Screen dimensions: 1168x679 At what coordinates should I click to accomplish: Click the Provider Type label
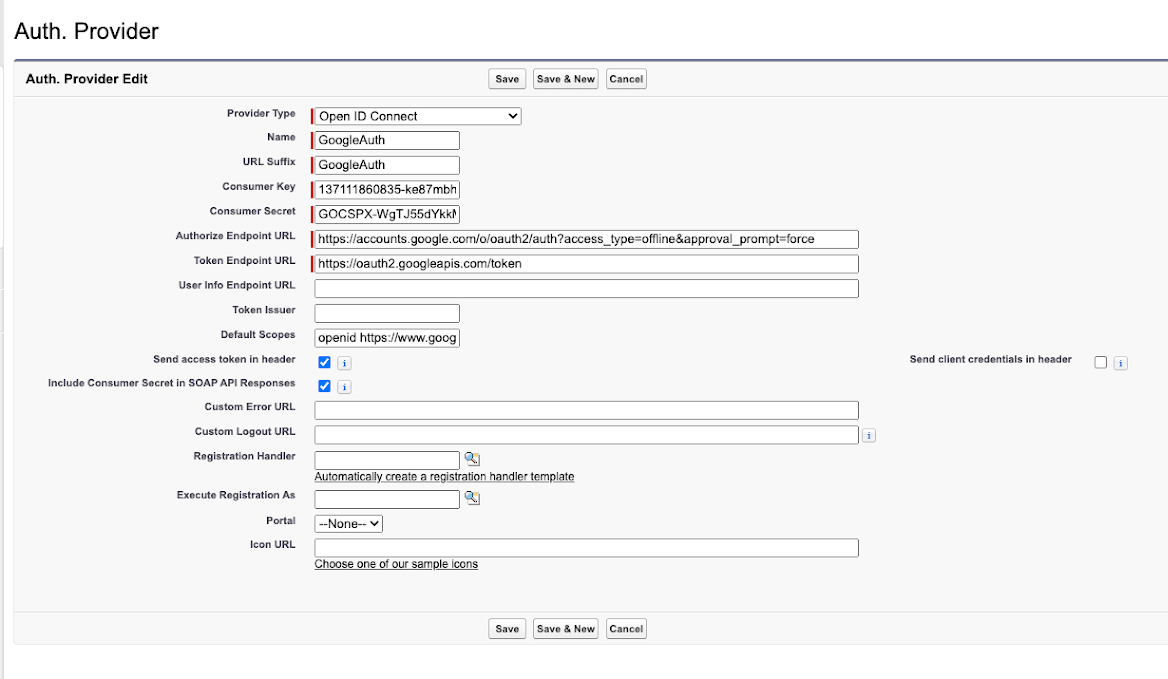point(261,113)
